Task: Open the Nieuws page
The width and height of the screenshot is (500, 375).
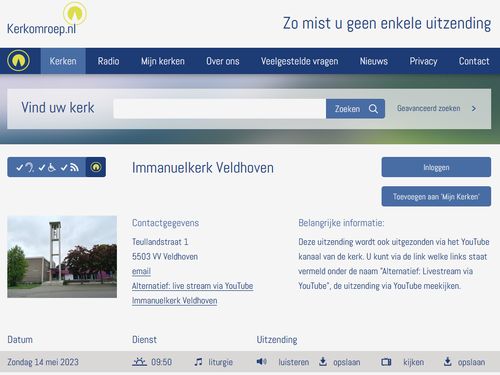Action: [x=374, y=61]
